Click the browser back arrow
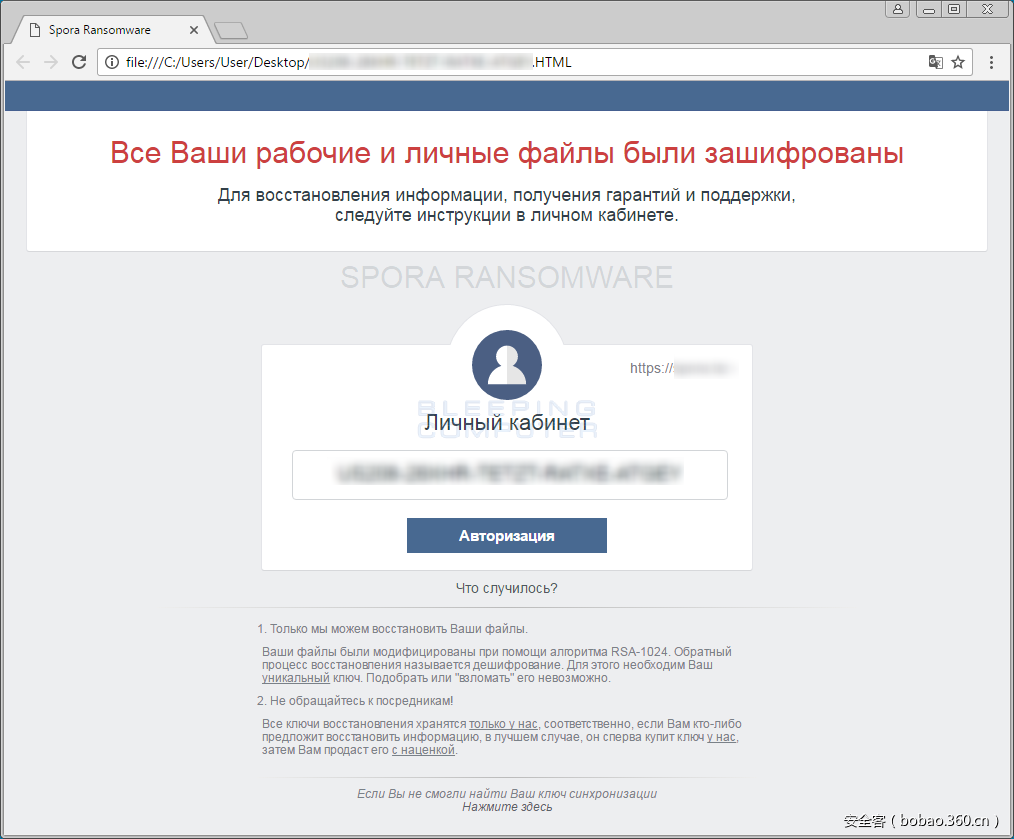This screenshot has height=839, width=1014. (23, 62)
